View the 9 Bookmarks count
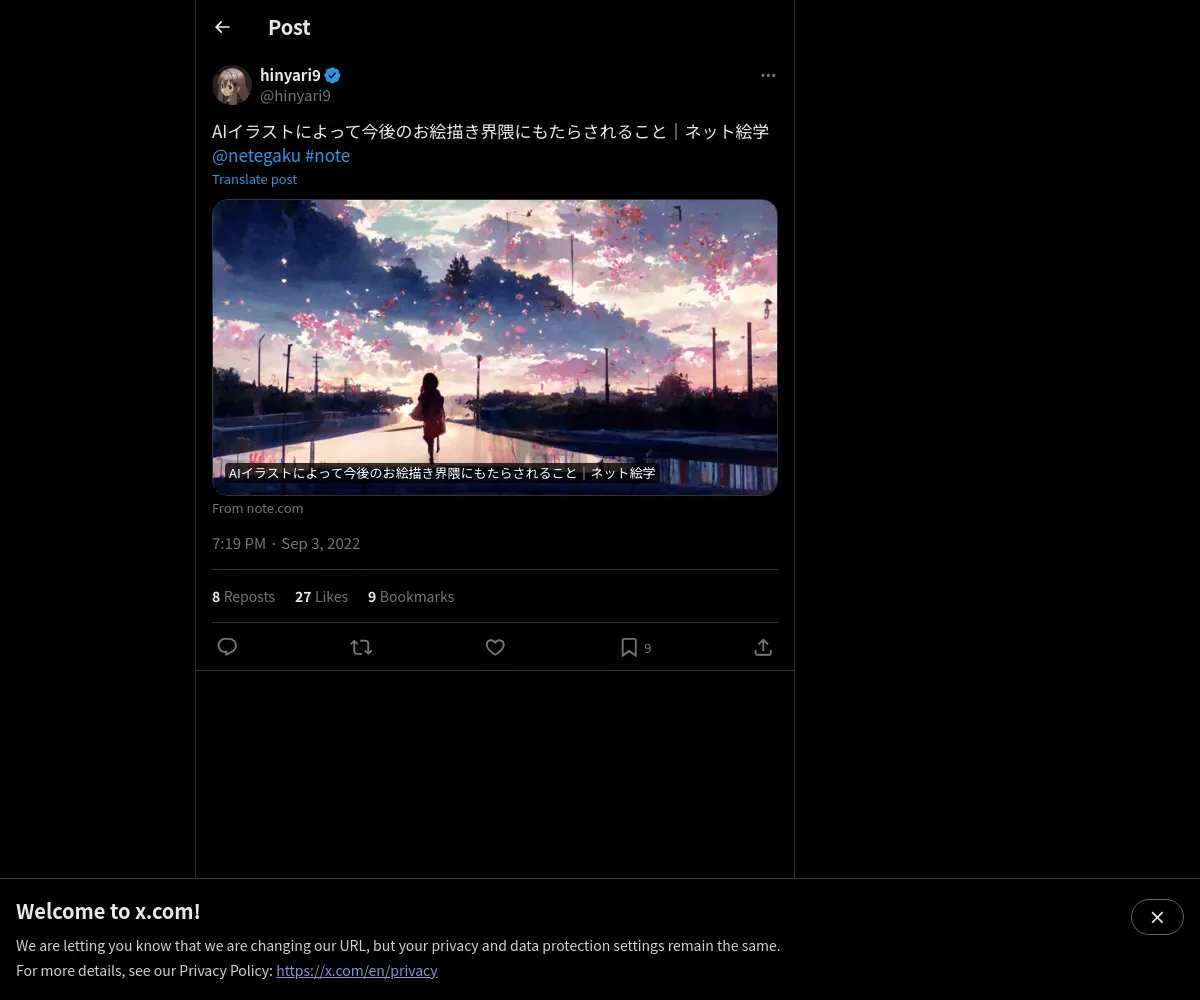The height and width of the screenshot is (1000, 1200). [x=411, y=596]
